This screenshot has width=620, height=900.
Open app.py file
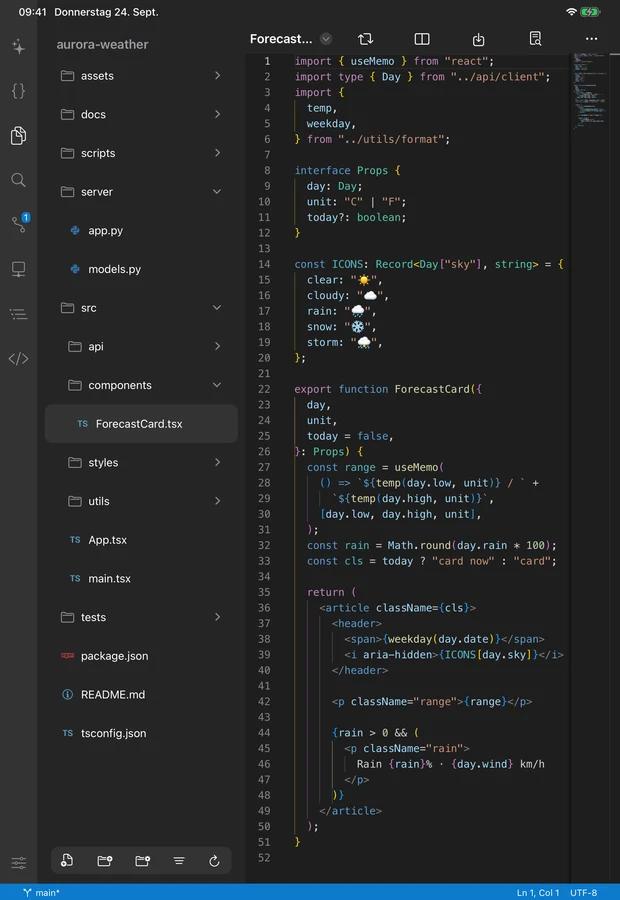141,230
